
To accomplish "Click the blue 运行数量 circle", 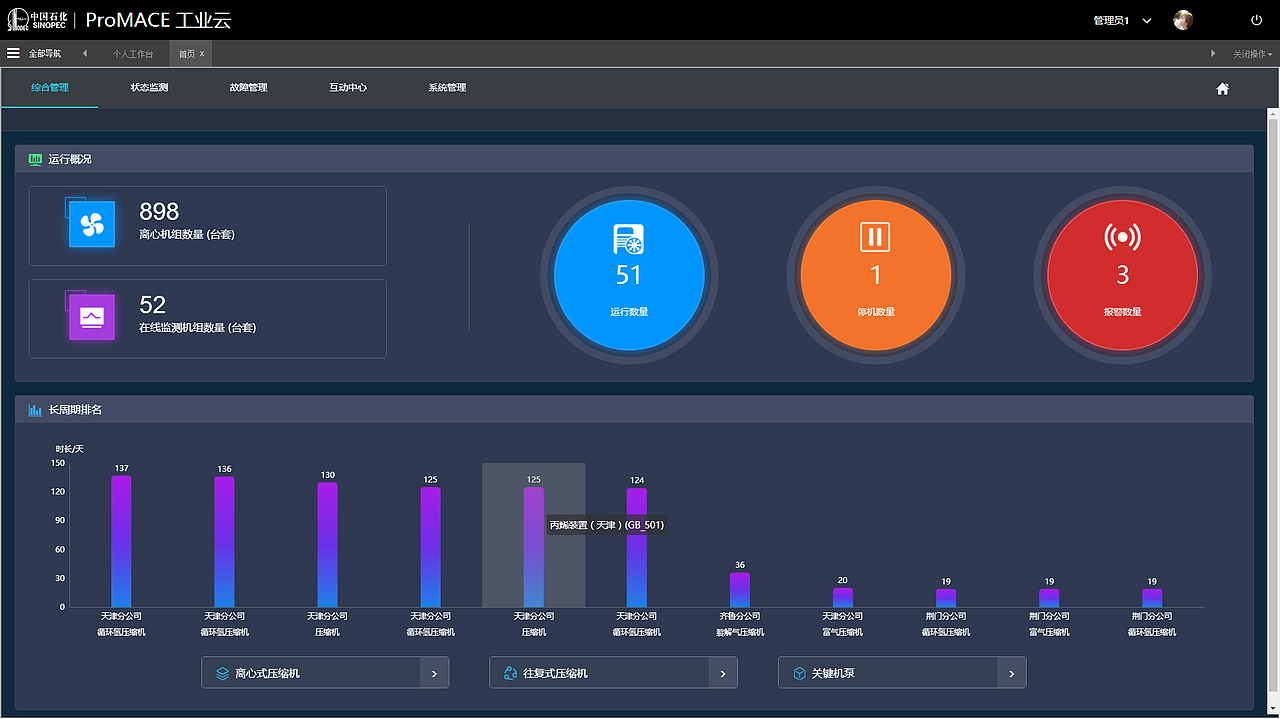I will click(x=629, y=275).
